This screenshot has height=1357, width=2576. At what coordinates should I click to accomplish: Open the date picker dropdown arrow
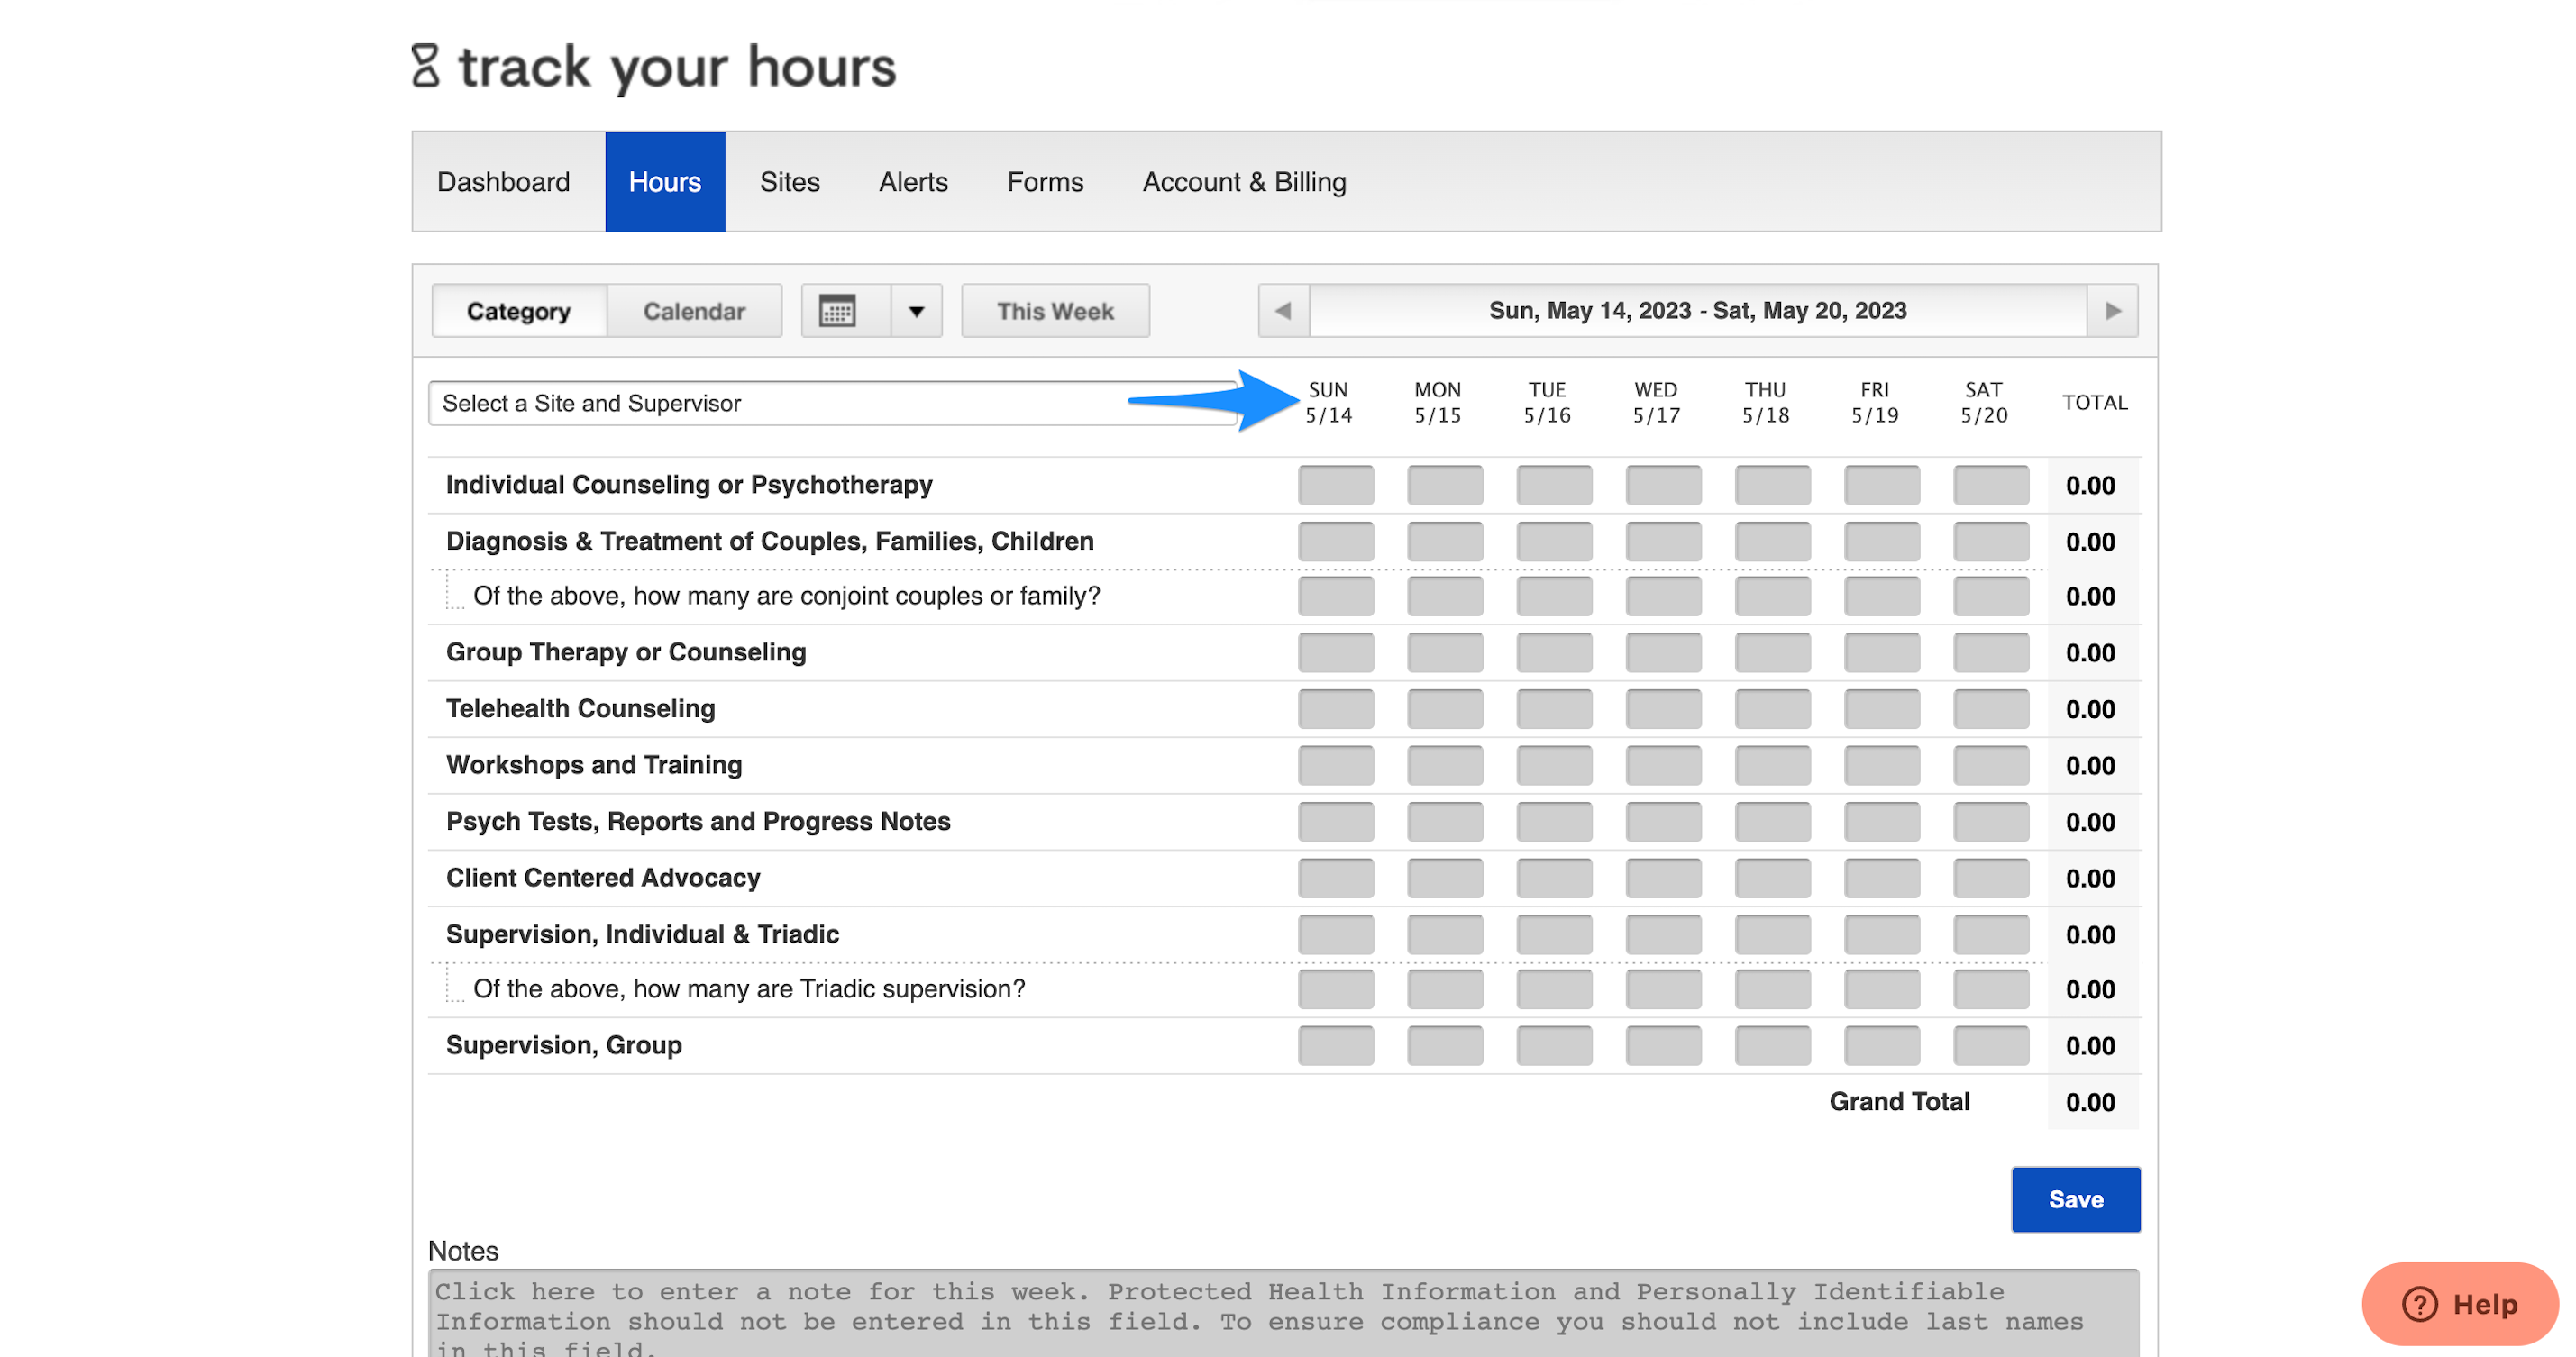[x=916, y=311]
